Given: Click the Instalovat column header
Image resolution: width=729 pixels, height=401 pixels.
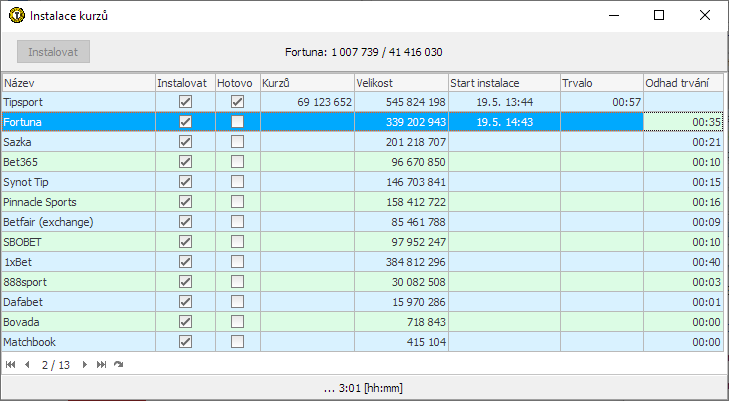Looking at the screenshot, I should pyautogui.click(x=185, y=83).
